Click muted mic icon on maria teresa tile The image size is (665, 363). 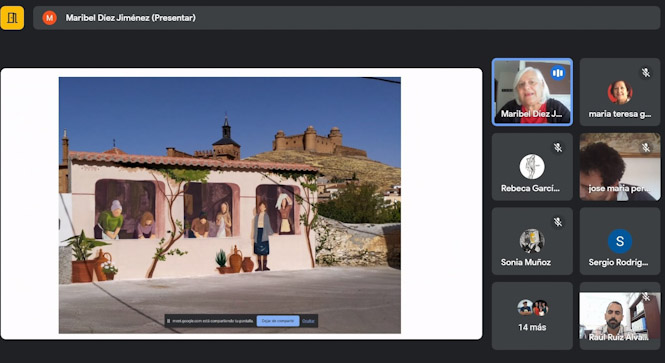[645, 73]
